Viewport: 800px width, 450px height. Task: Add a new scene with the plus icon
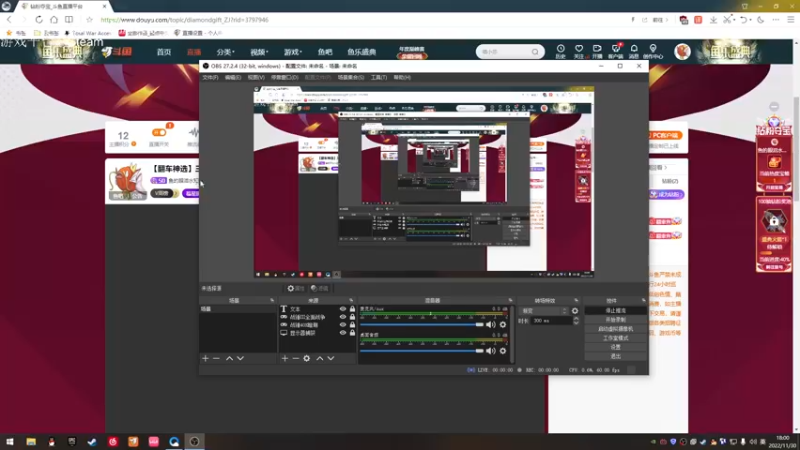point(205,359)
